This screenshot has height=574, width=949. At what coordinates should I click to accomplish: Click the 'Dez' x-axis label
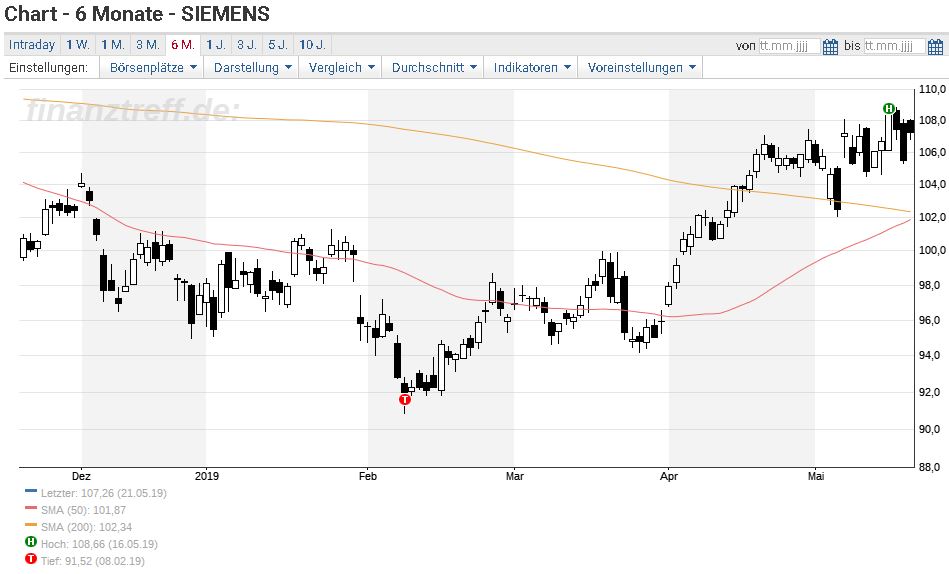pos(81,476)
